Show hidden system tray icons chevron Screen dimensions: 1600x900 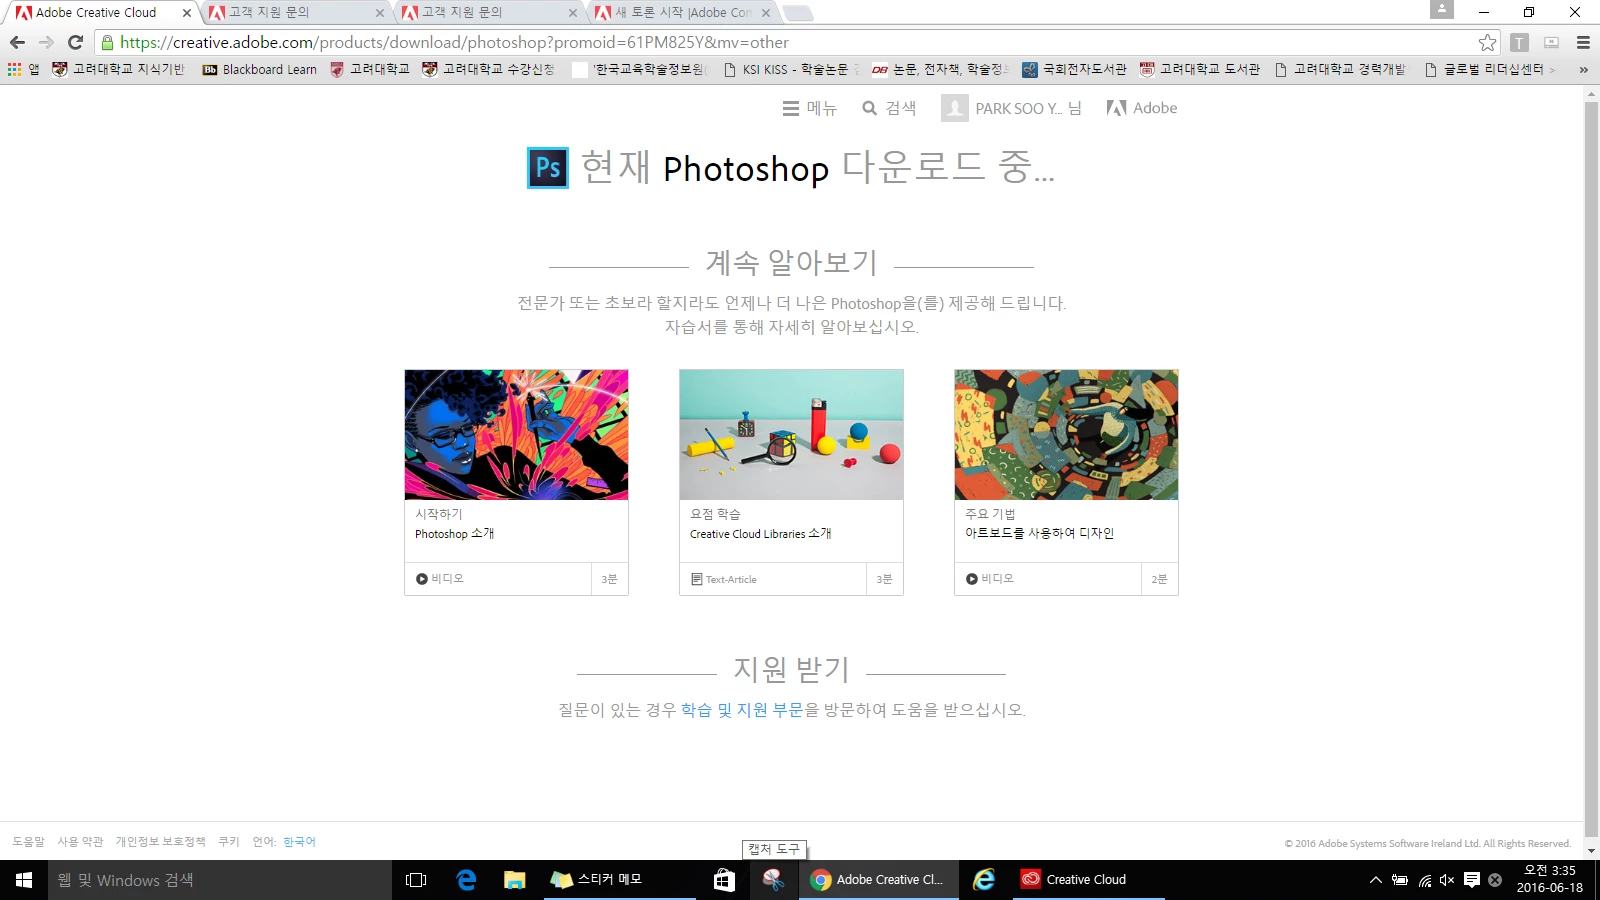(x=1376, y=880)
